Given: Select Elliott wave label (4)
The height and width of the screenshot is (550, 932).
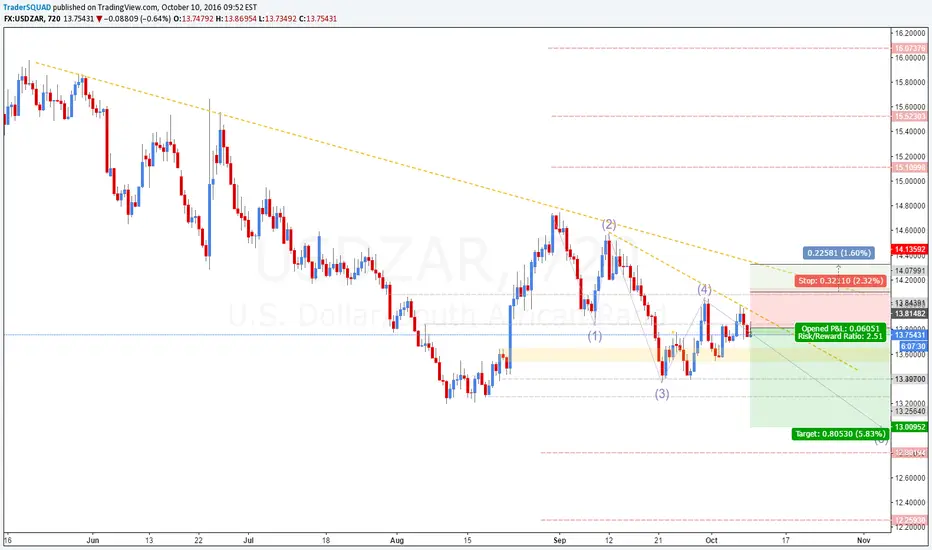Looking at the screenshot, I should pyautogui.click(x=704, y=290).
